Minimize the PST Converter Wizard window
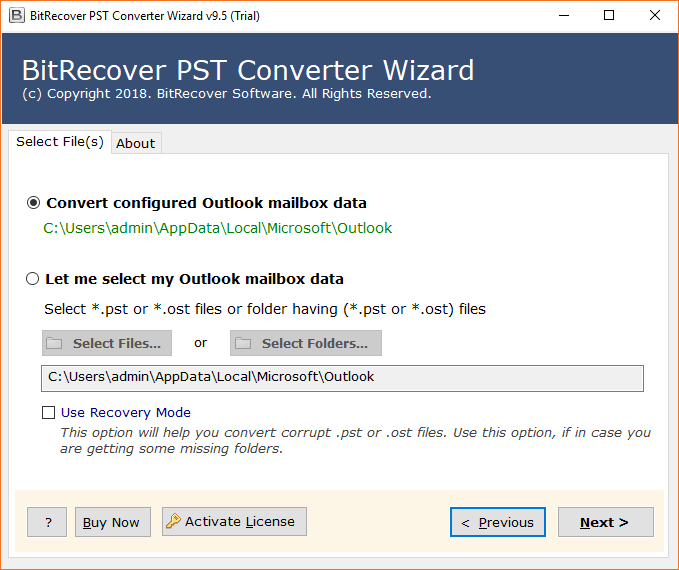This screenshot has height=570, width=679. [x=564, y=16]
